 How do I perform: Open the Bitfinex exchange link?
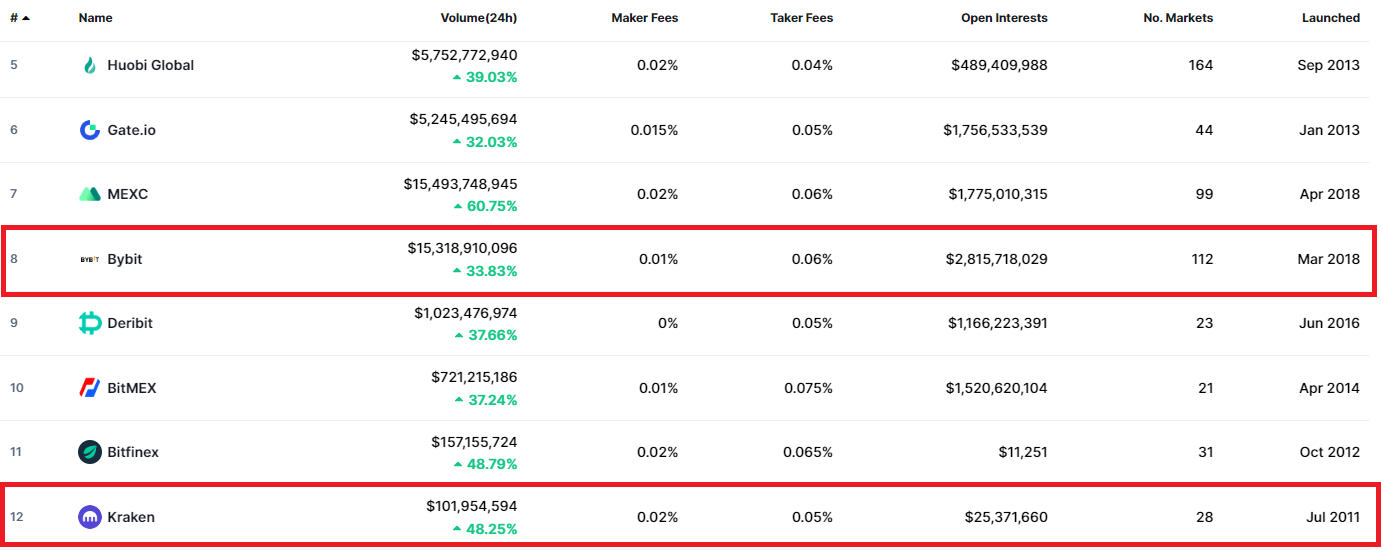pos(133,452)
